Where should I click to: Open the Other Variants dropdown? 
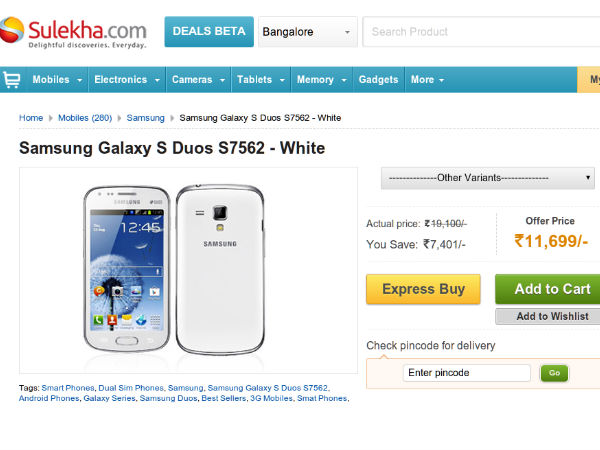tap(489, 178)
